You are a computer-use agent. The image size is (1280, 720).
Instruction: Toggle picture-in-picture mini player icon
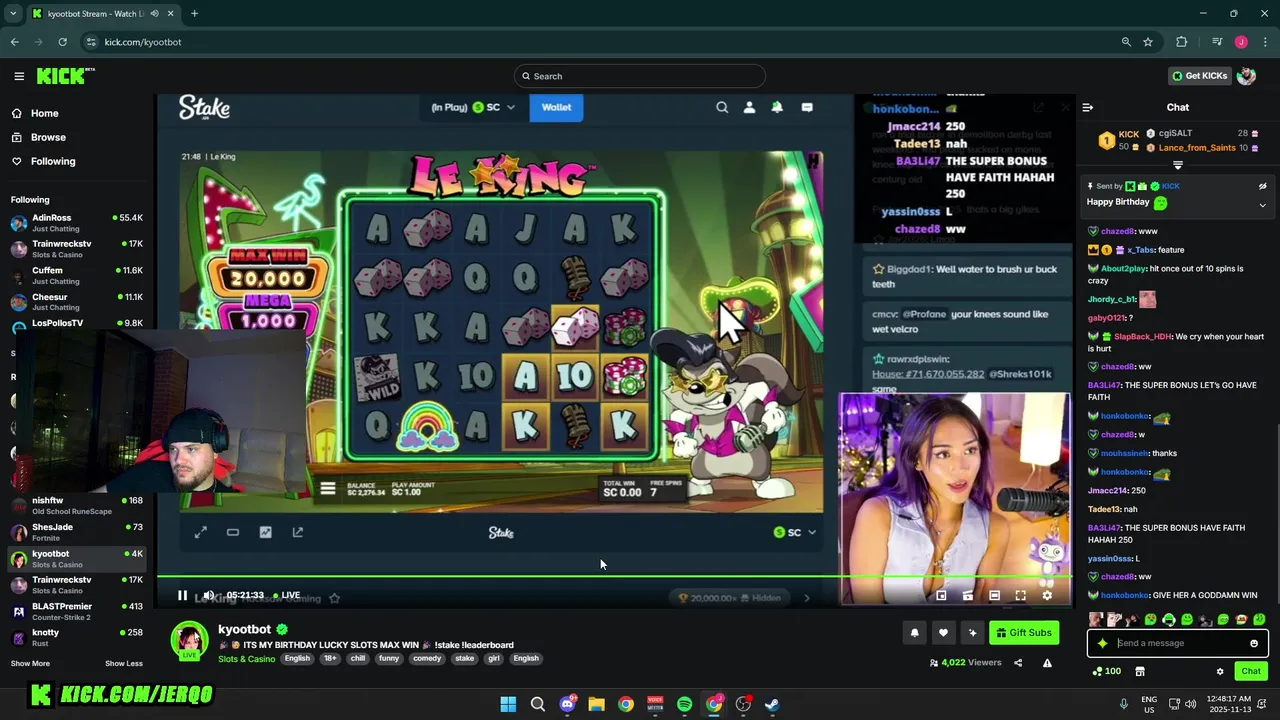coord(941,595)
